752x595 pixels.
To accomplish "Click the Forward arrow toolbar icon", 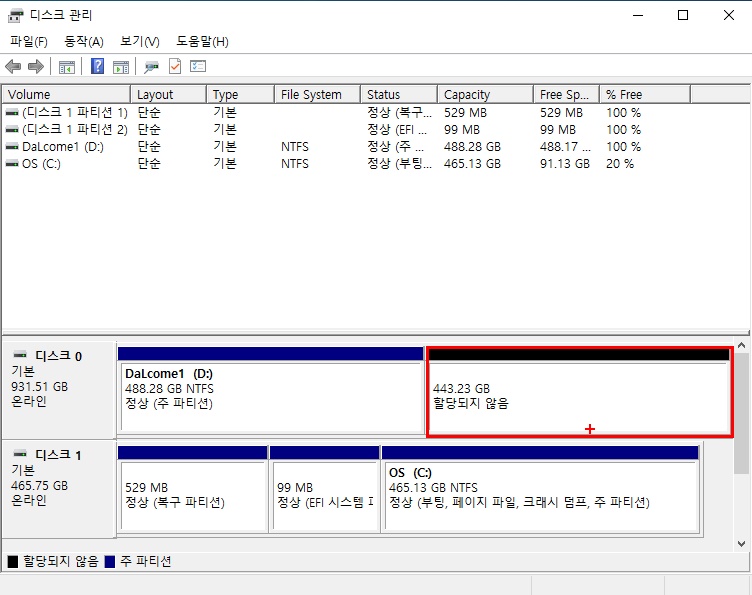I will pyautogui.click(x=36, y=66).
